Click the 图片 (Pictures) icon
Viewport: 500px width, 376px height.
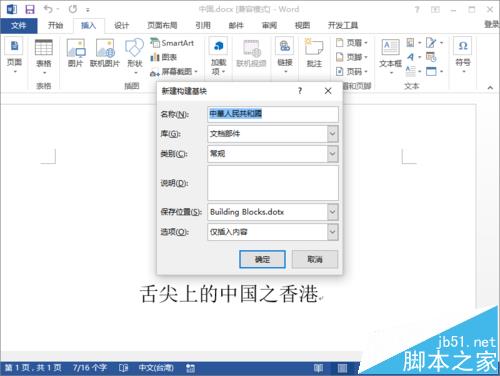(x=75, y=53)
